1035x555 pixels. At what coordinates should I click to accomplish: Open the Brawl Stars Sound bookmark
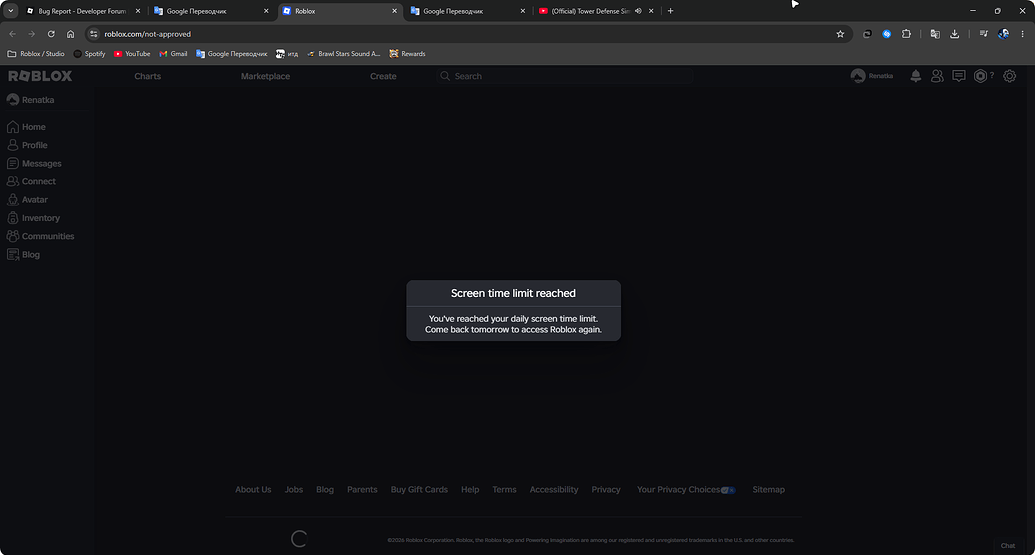click(343, 53)
